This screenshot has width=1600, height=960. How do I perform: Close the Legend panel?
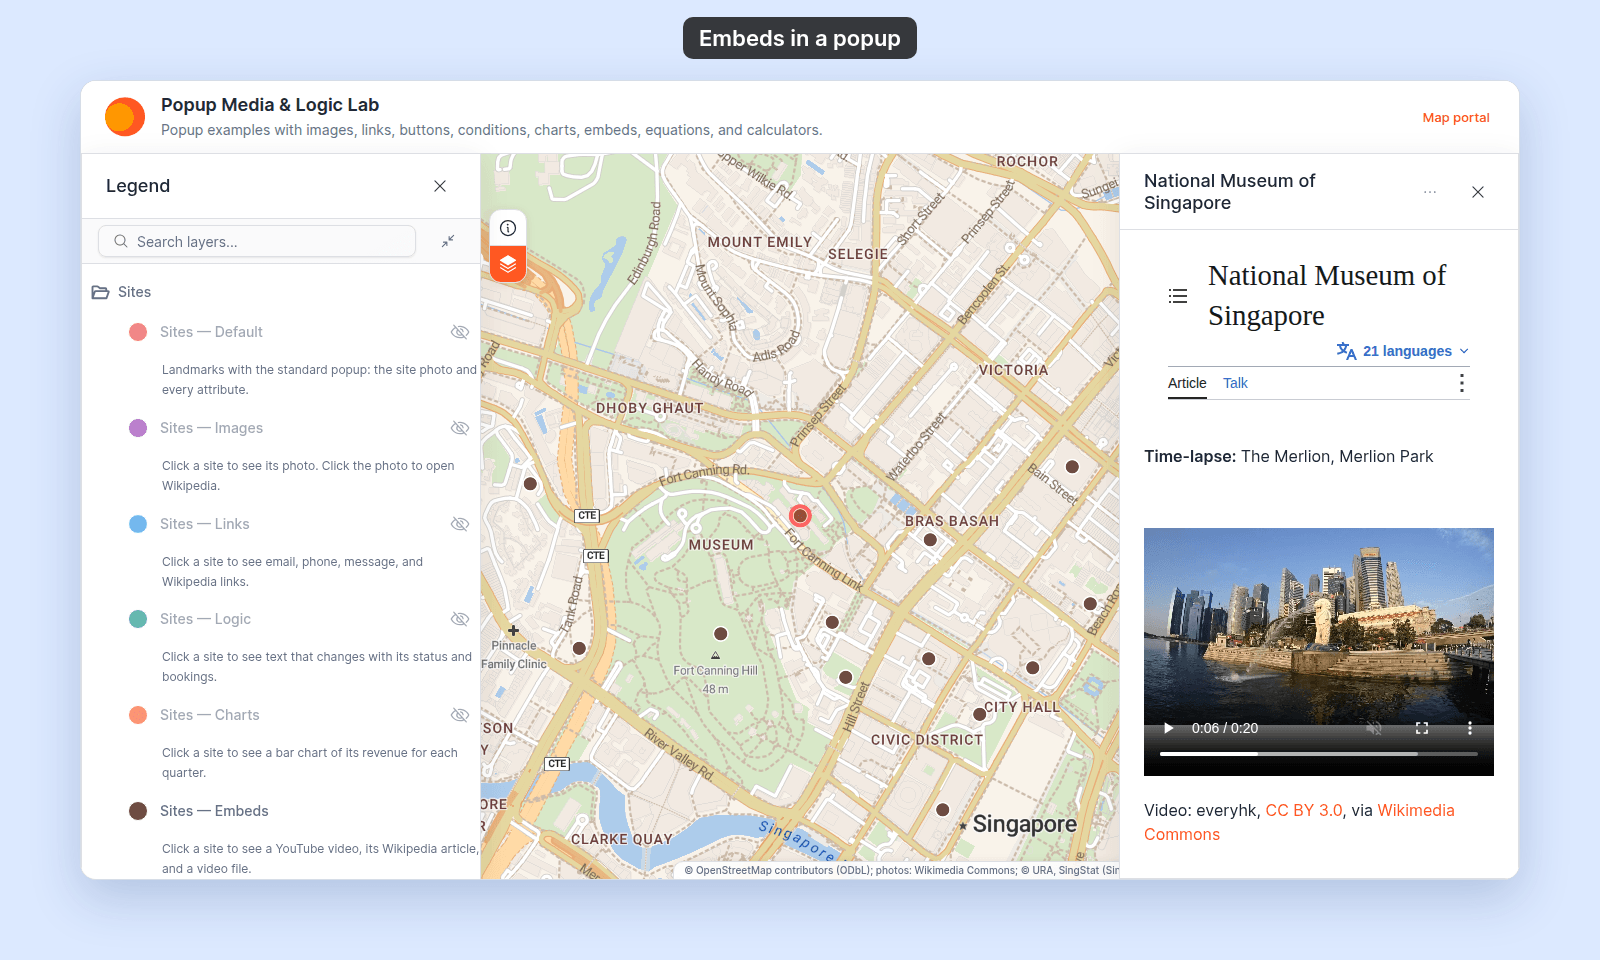click(x=440, y=186)
